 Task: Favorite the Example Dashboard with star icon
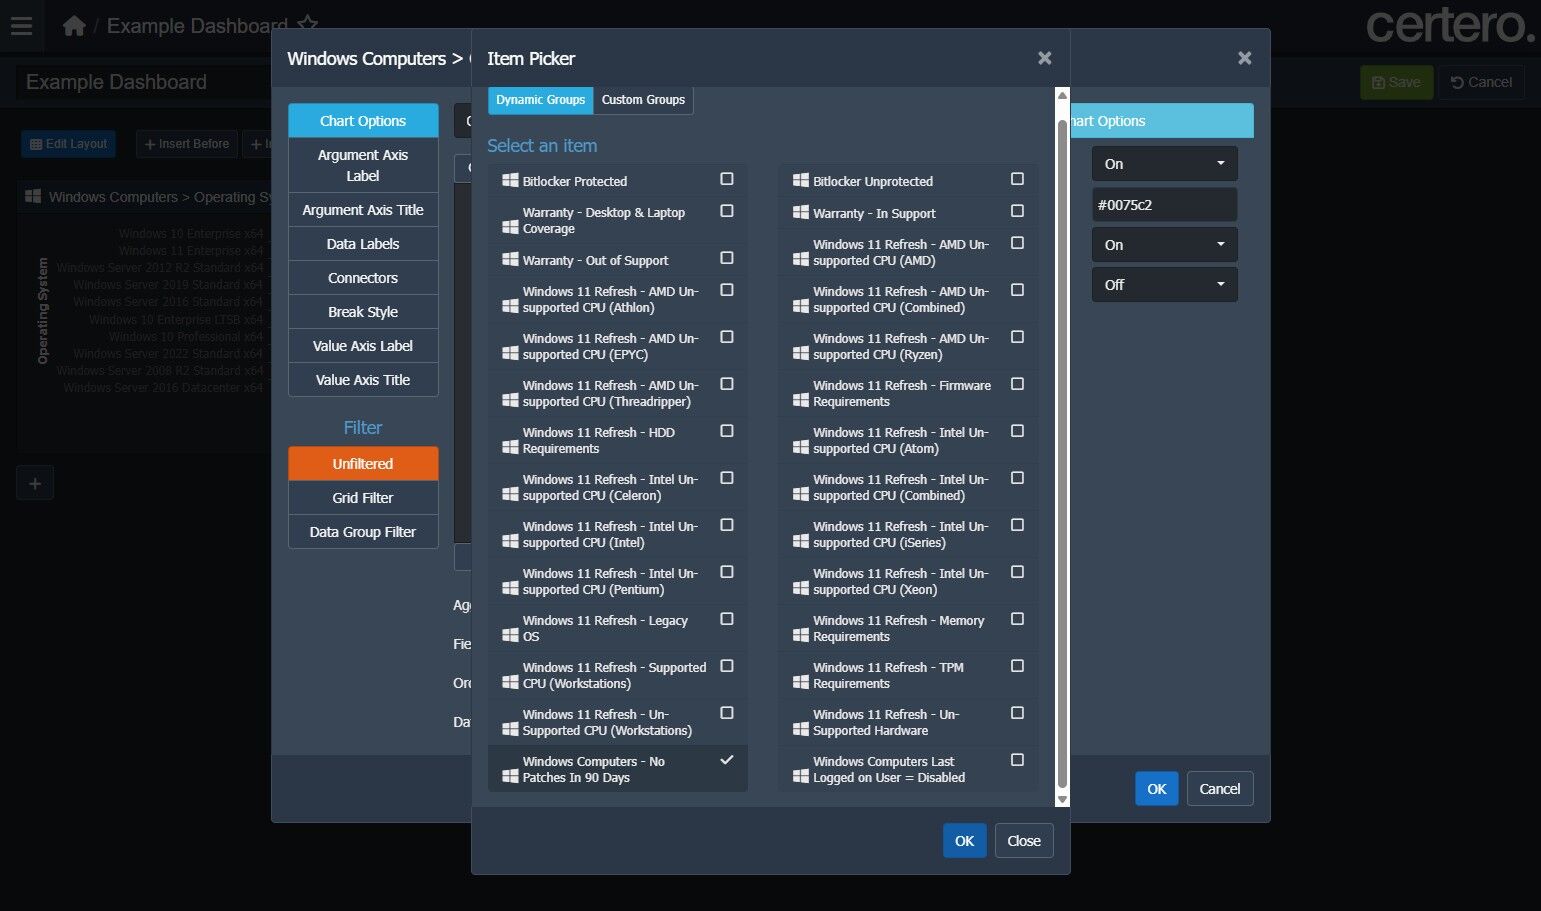tap(308, 25)
